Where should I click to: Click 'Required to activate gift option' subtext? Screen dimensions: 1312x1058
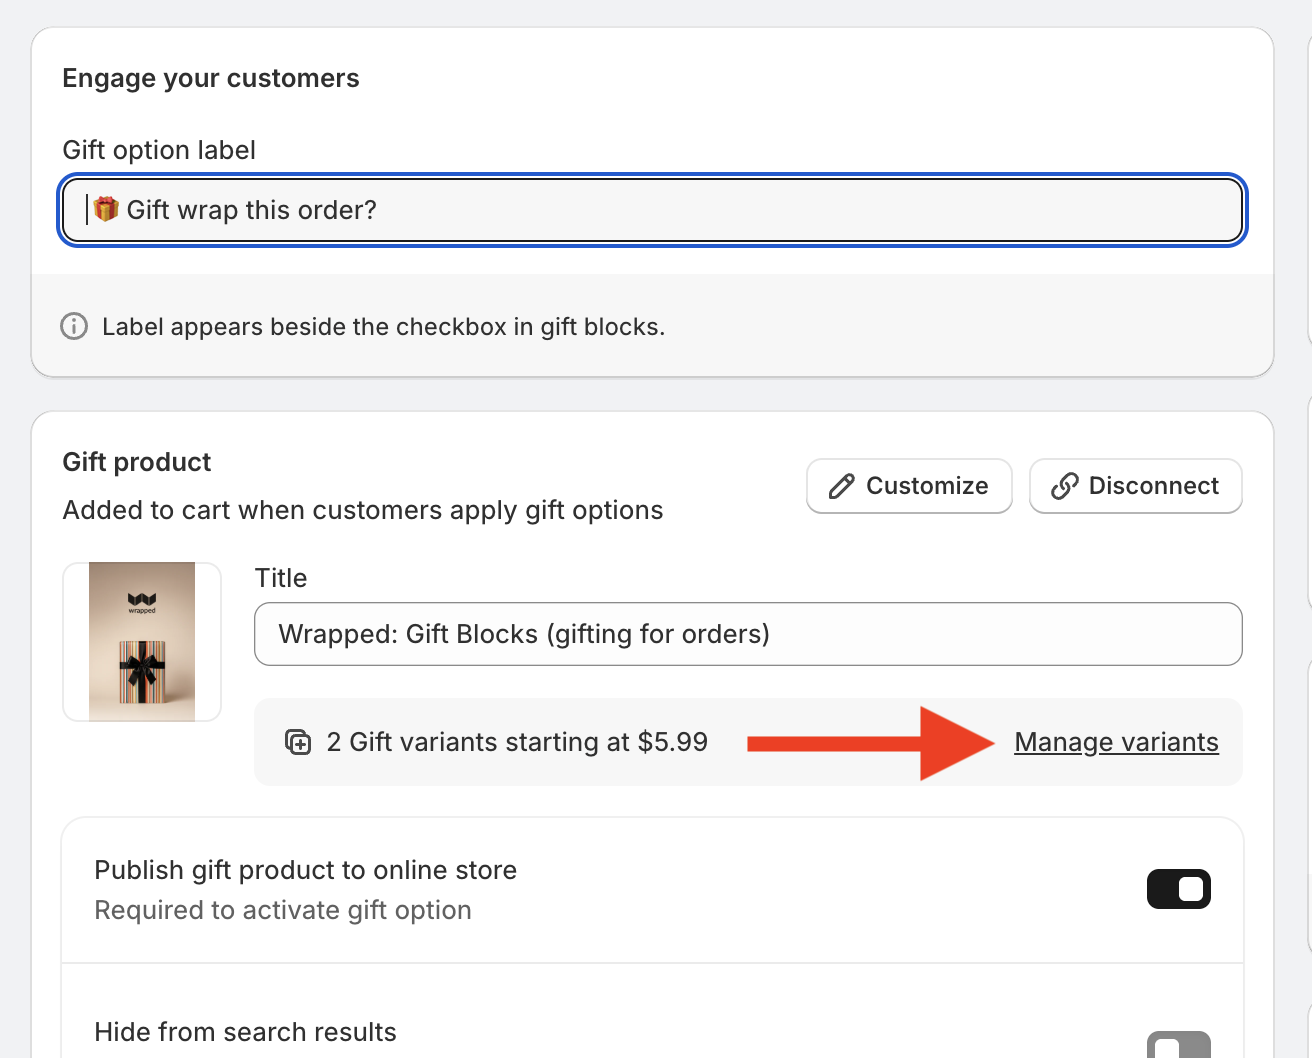coord(283,910)
